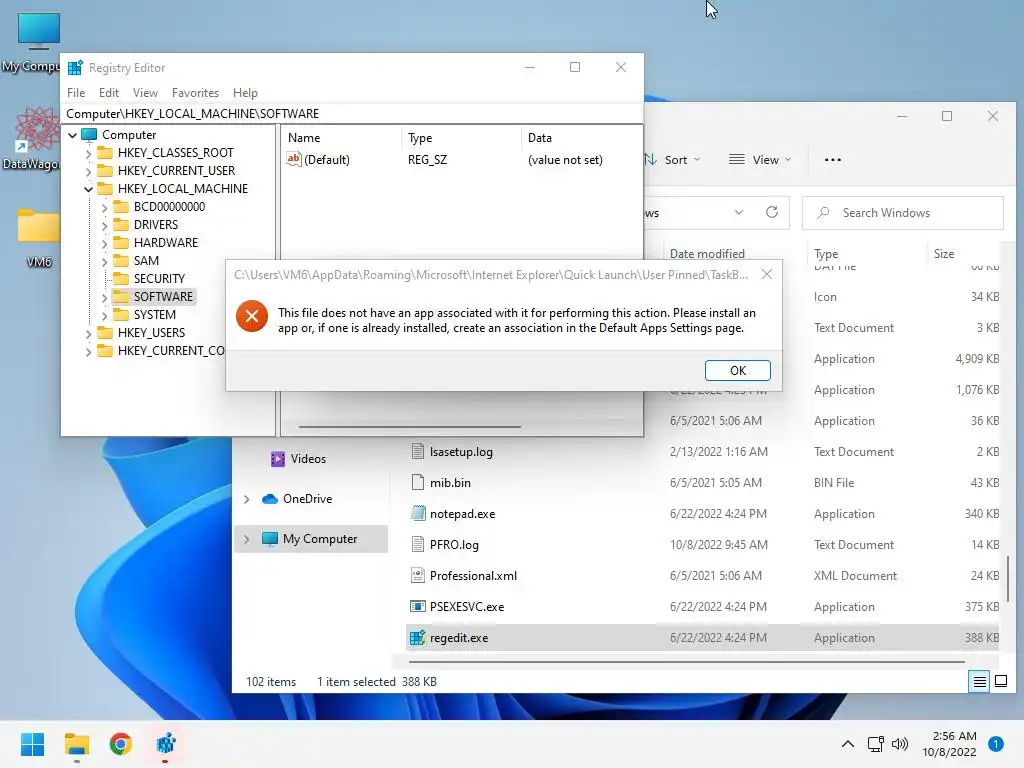Select lsasetup.log file icon
This screenshot has height=768, width=1024.
[x=418, y=451]
